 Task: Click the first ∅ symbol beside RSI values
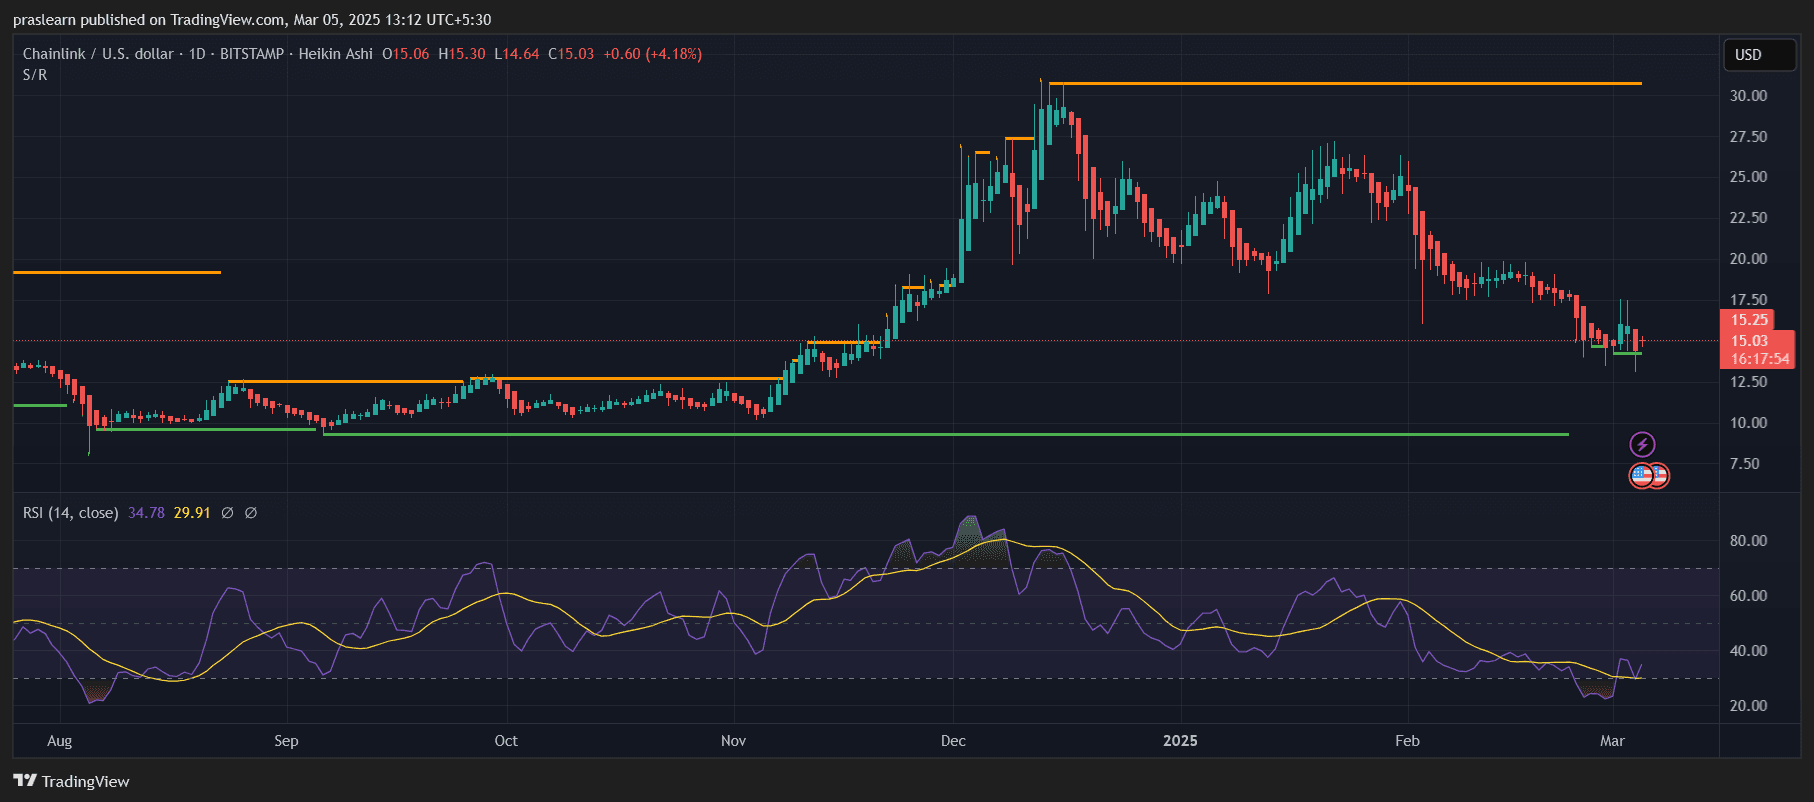(x=227, y=513)
